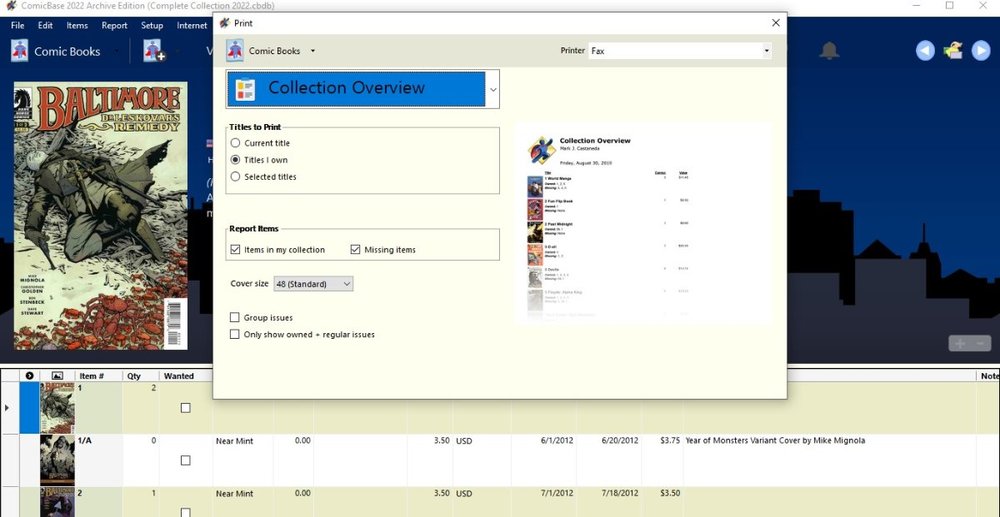Choose the Selected titles option
Viewport: 1000px width, 517px height.
pyautogui.click(x=236, y=177)
